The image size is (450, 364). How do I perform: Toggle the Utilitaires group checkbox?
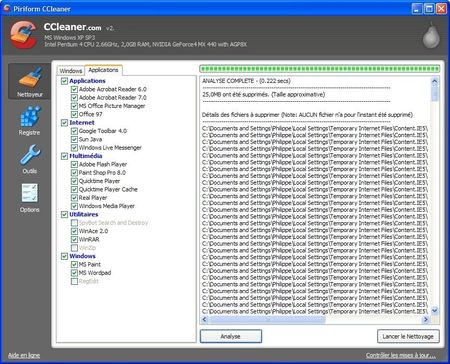click(64, 214)
